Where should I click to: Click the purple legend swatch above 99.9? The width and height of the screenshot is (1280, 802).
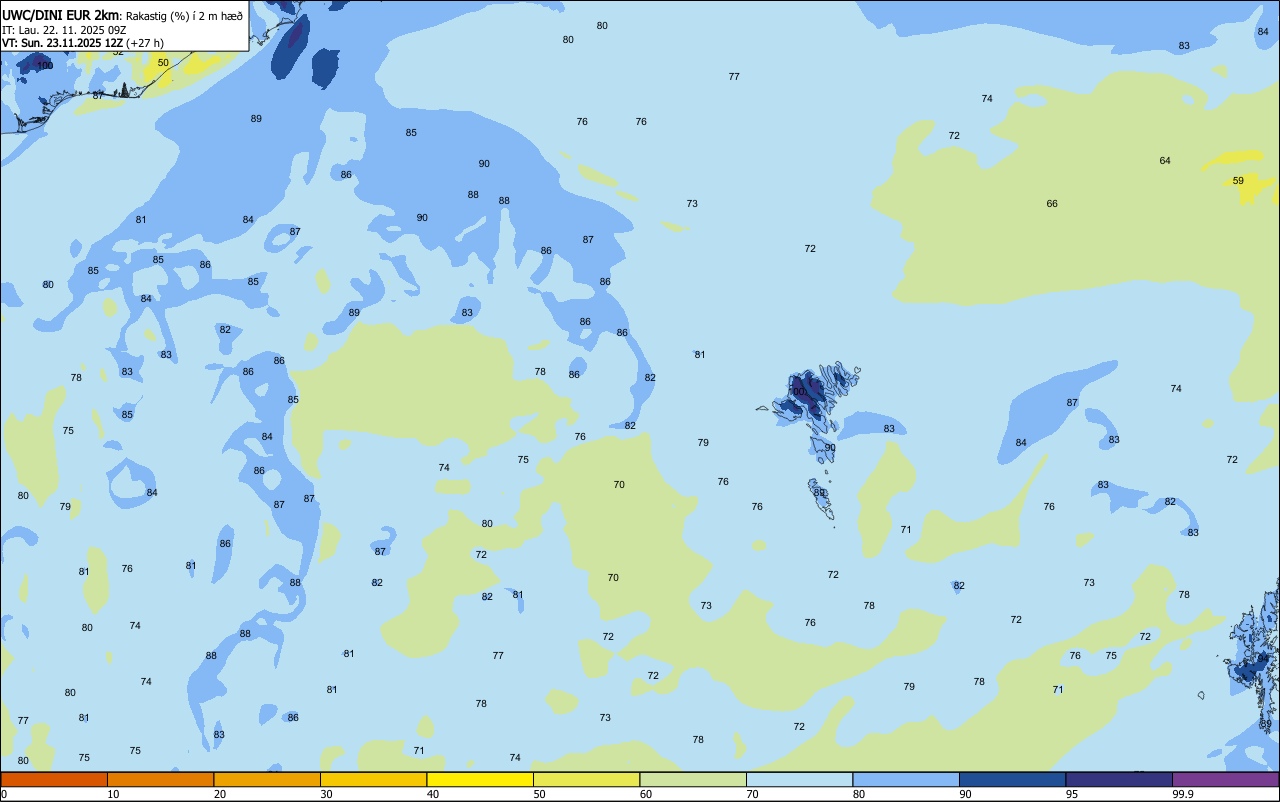1225,779
